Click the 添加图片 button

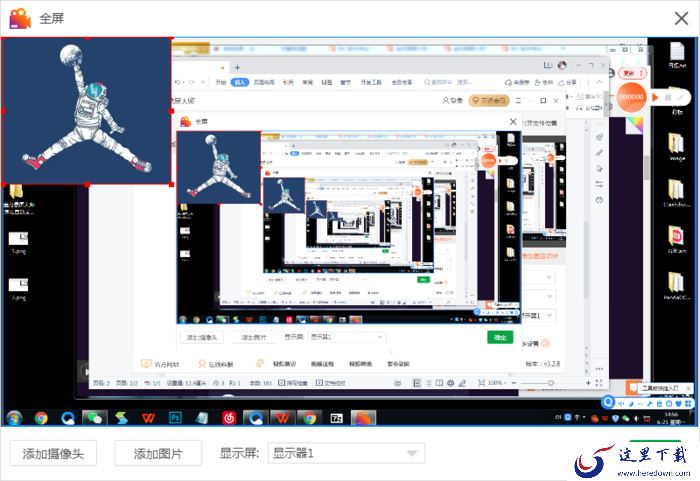pos(158,453)
